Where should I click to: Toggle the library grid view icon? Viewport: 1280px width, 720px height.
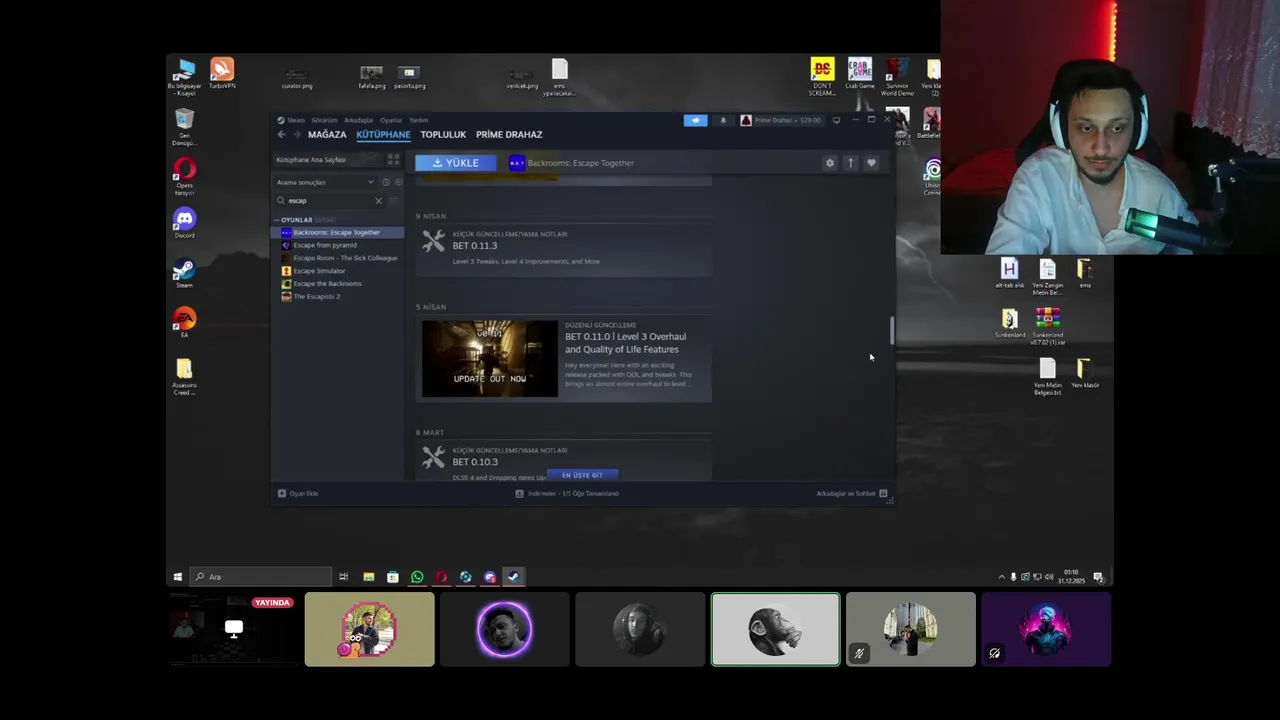[393, 160]
